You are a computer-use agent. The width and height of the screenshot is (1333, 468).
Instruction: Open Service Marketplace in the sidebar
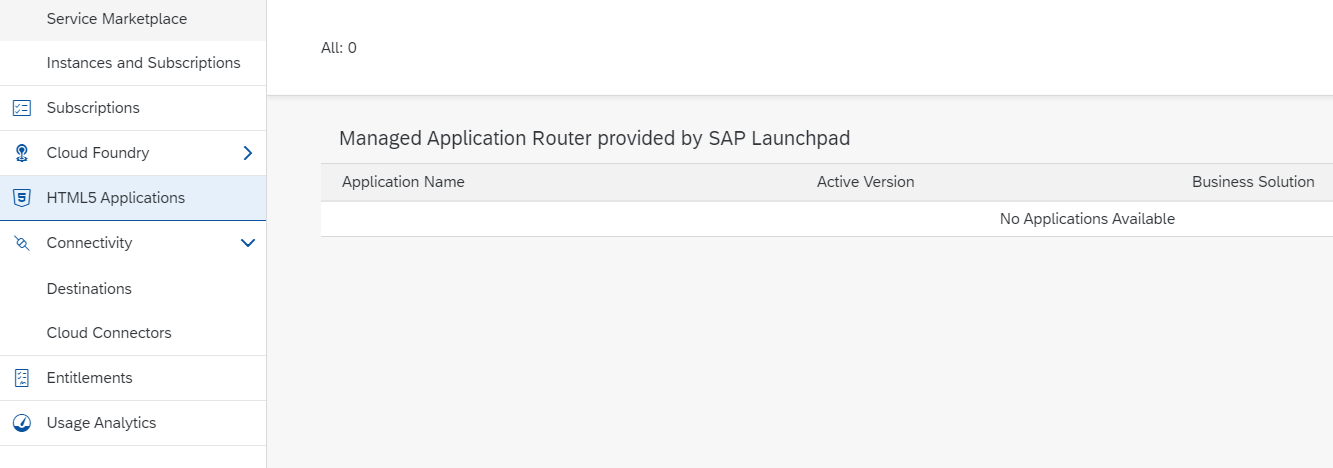point(117,19)
